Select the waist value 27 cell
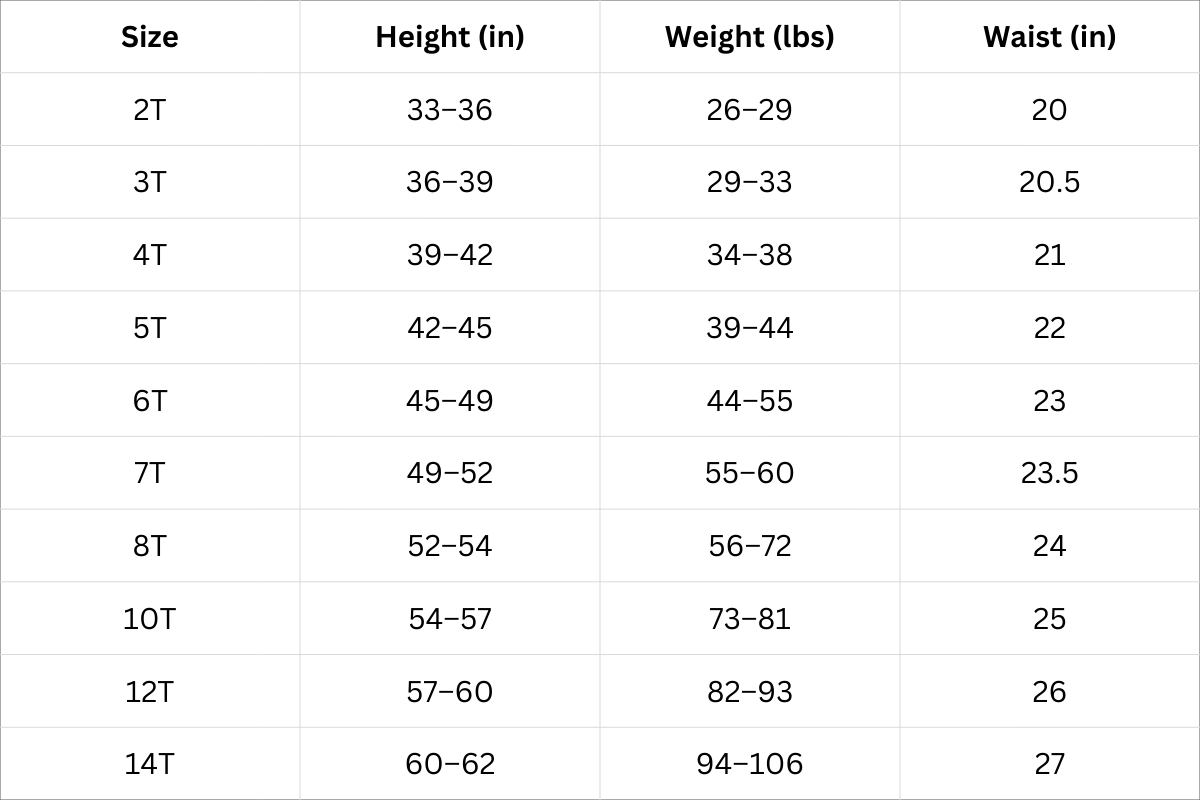 coord(1049,764)
